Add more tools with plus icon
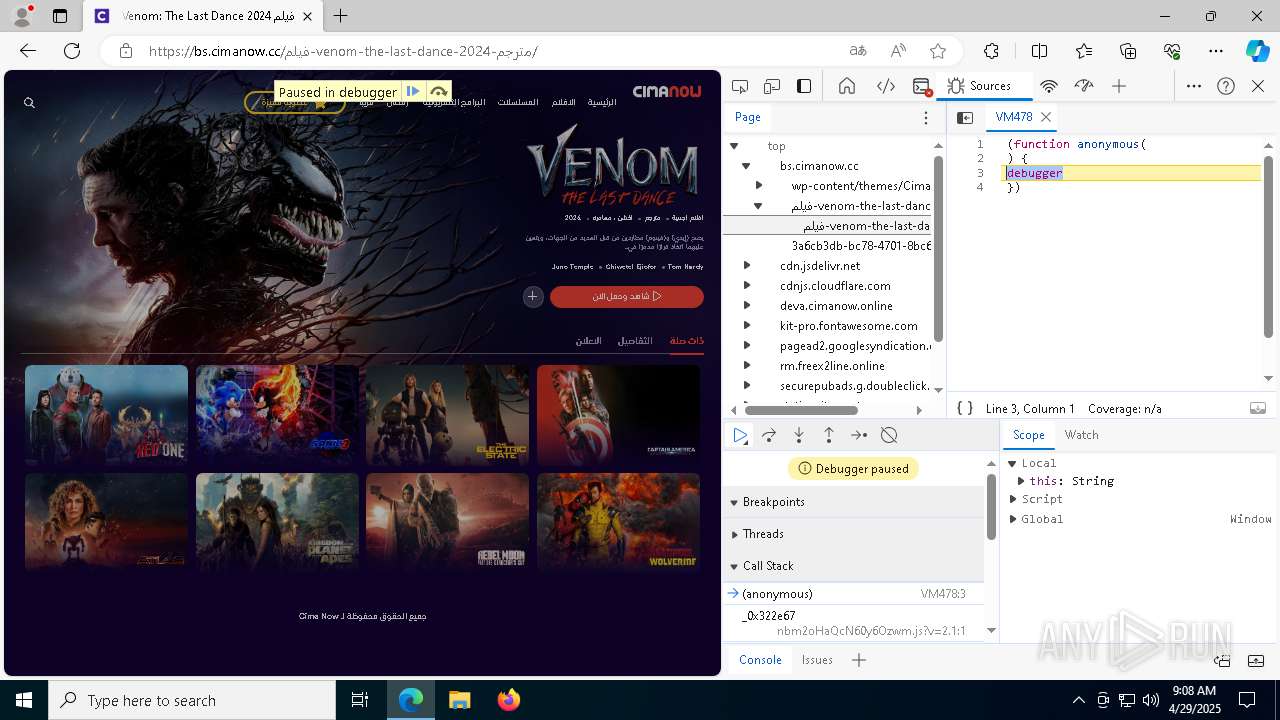 pos(1119,86)
